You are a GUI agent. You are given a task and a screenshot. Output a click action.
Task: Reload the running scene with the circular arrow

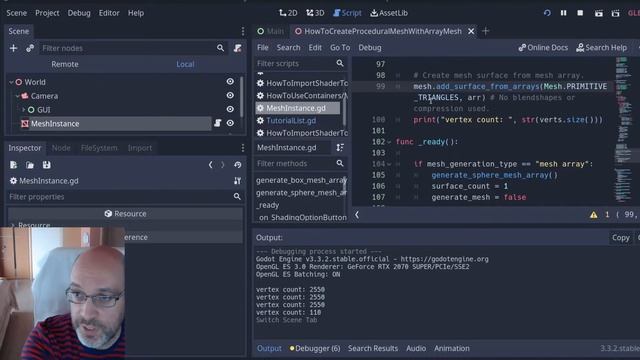[547, 13]
